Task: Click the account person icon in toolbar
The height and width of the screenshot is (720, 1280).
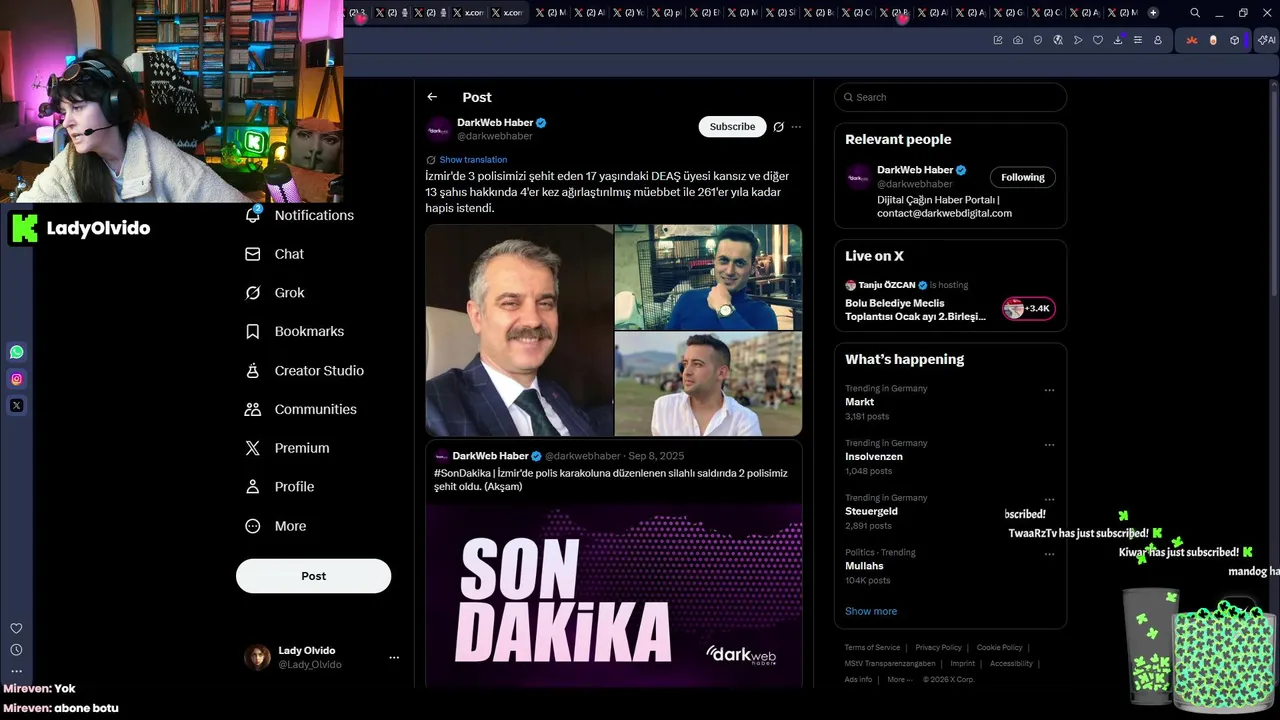Action: pyautogui.click(x=1158, y=40)
